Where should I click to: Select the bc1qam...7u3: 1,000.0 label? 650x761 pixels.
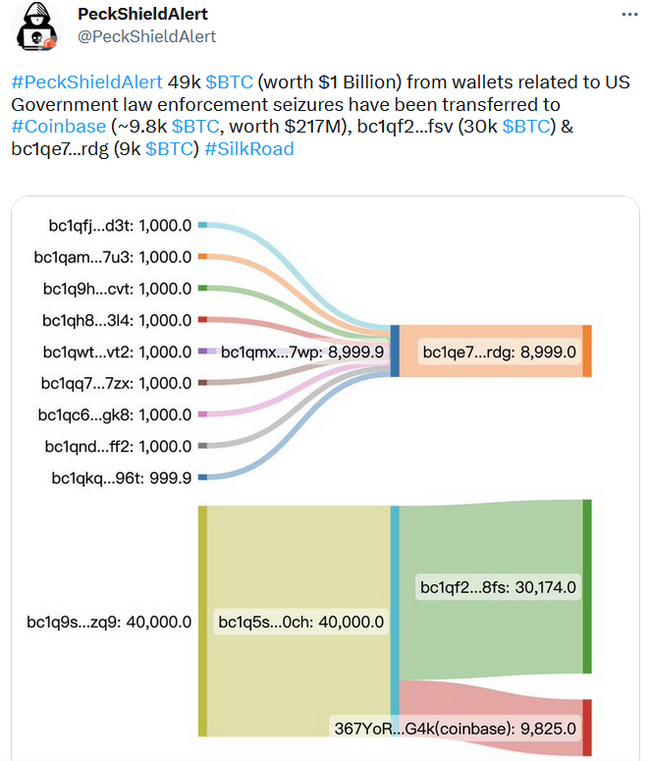click(x=113, y=257)
